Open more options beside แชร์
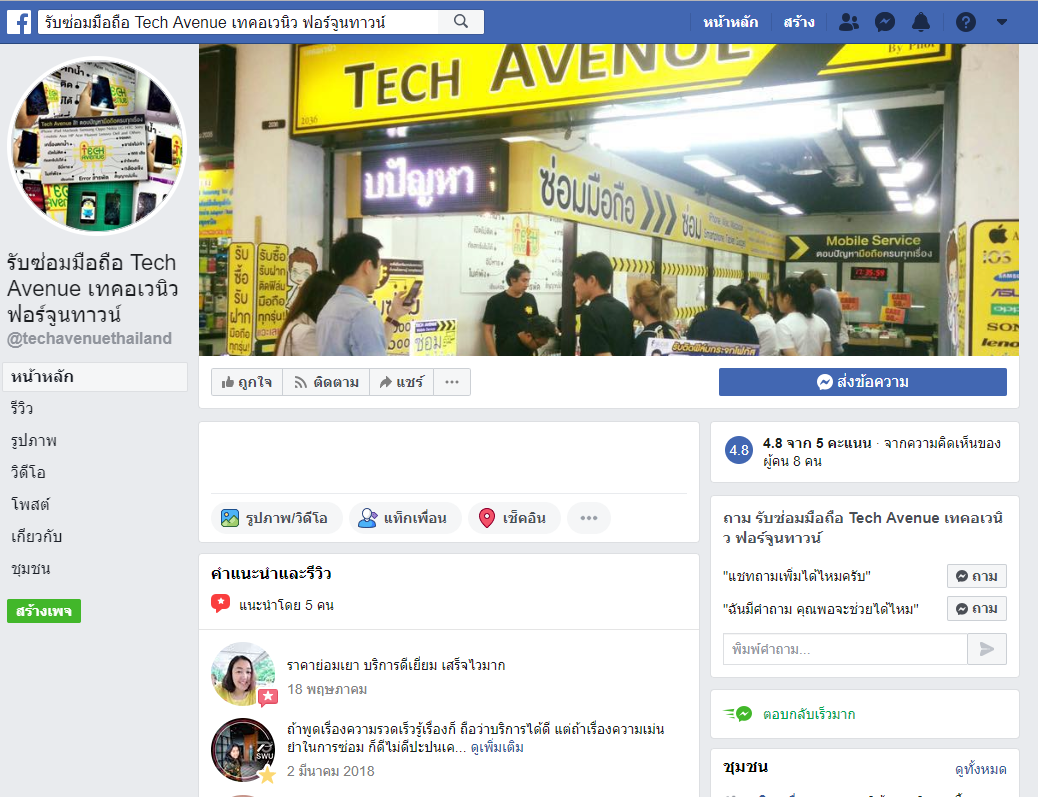 tap(452, 382)
